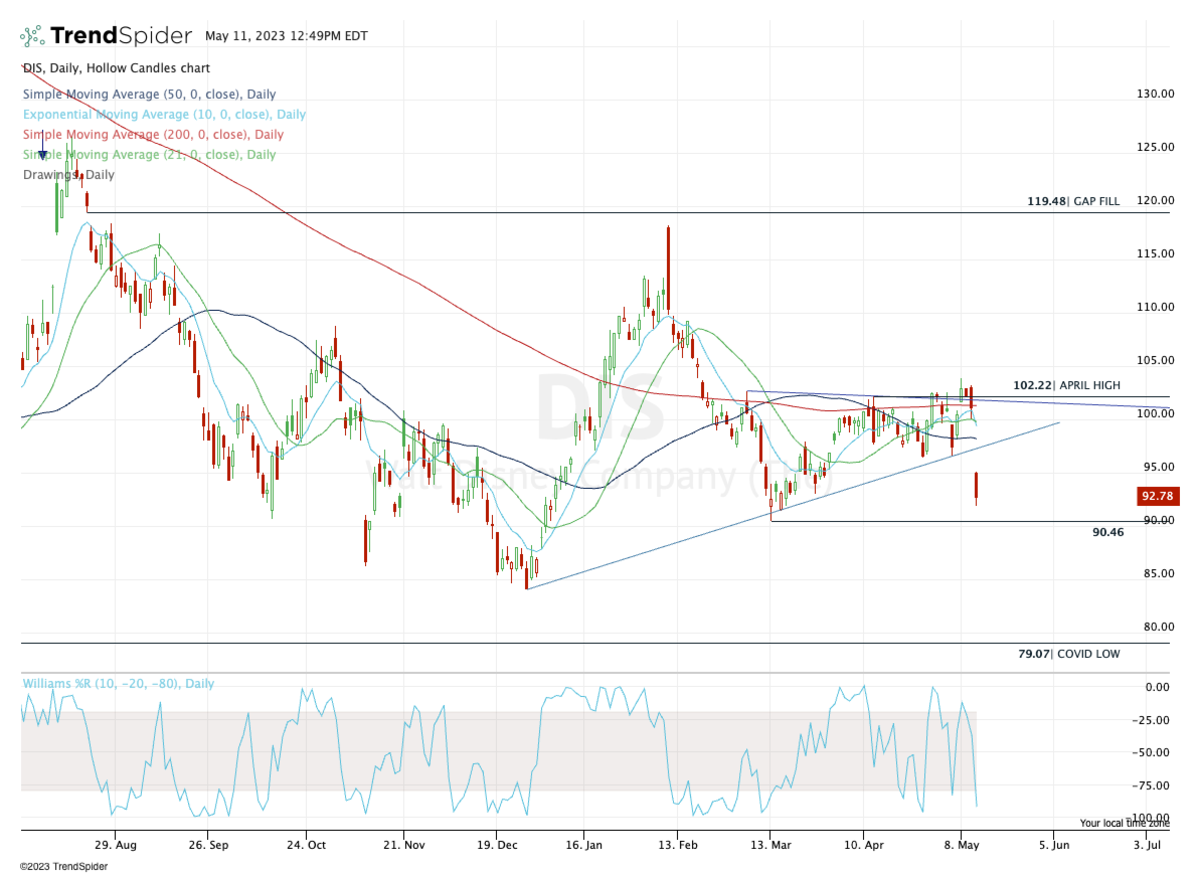Viewport: 1200px width, 876px height.
Task: Click the 13. Feb date axis label
Action: click(x=677, y=845)
